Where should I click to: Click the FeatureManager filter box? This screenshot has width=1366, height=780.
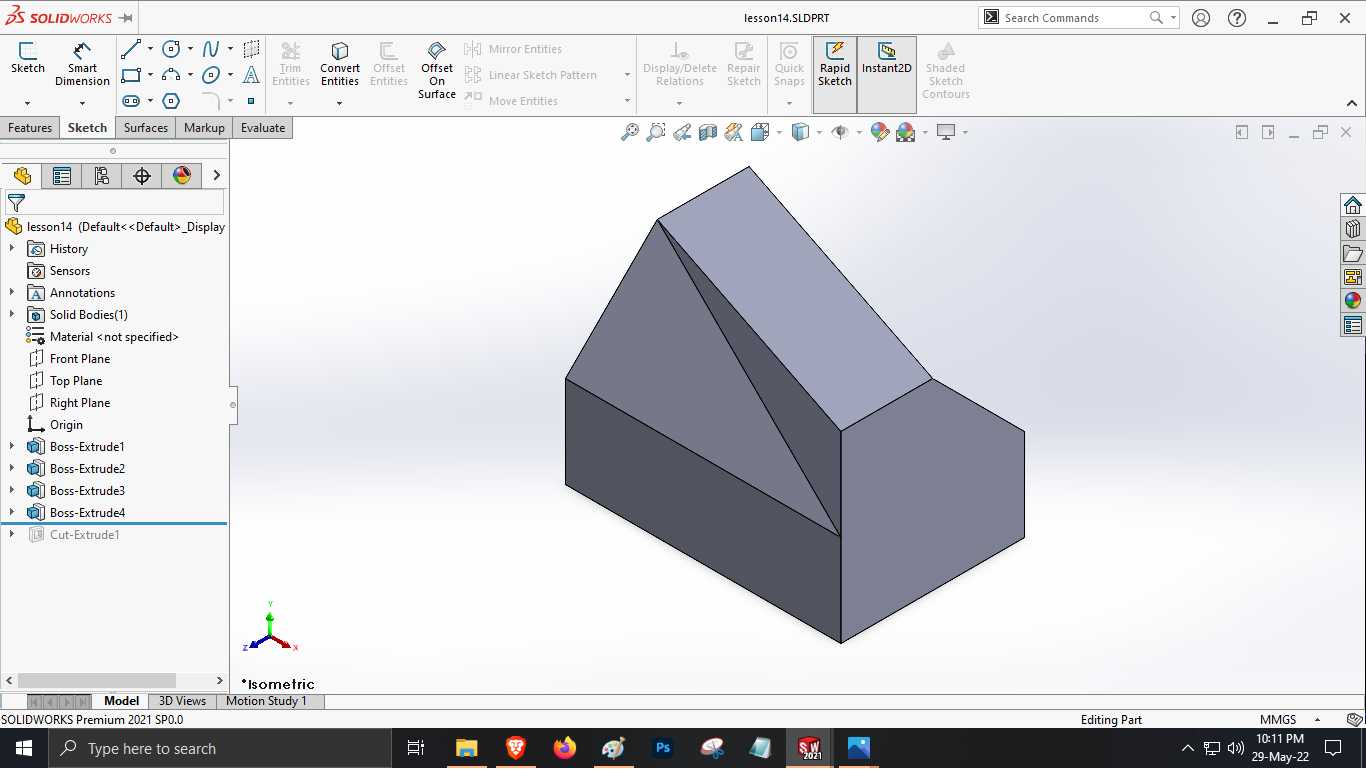[115, 203]
